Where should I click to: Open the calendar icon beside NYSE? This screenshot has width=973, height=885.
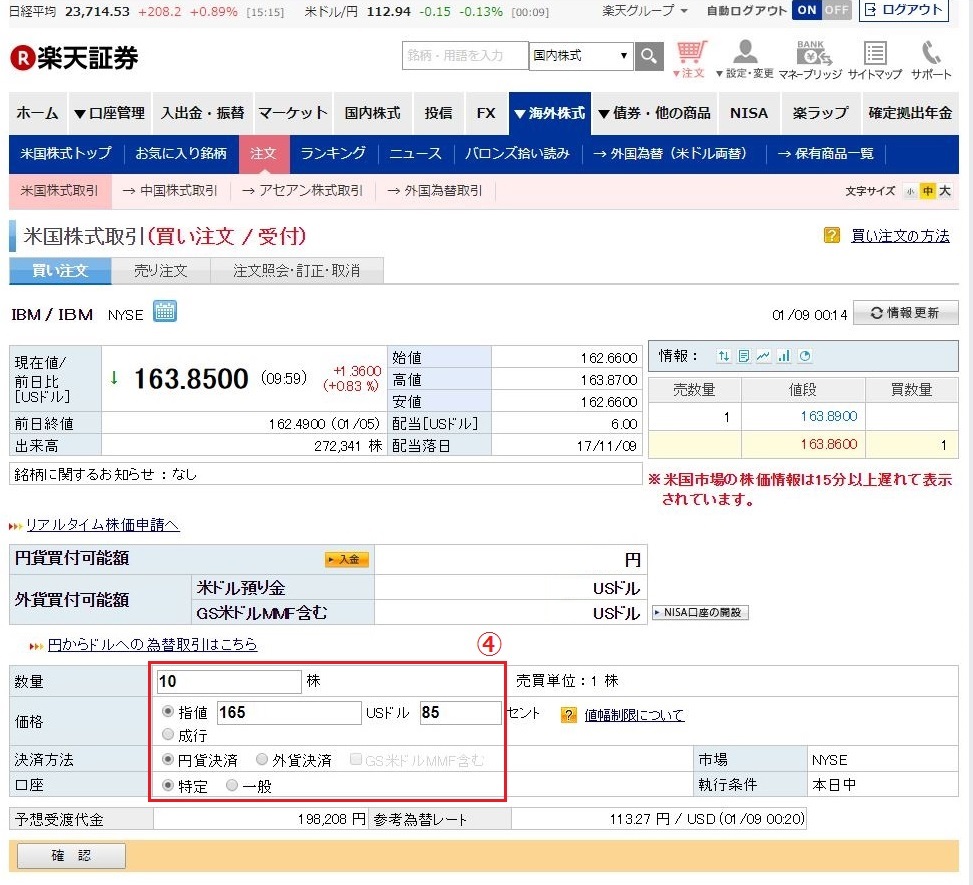(x=164, y=312)
